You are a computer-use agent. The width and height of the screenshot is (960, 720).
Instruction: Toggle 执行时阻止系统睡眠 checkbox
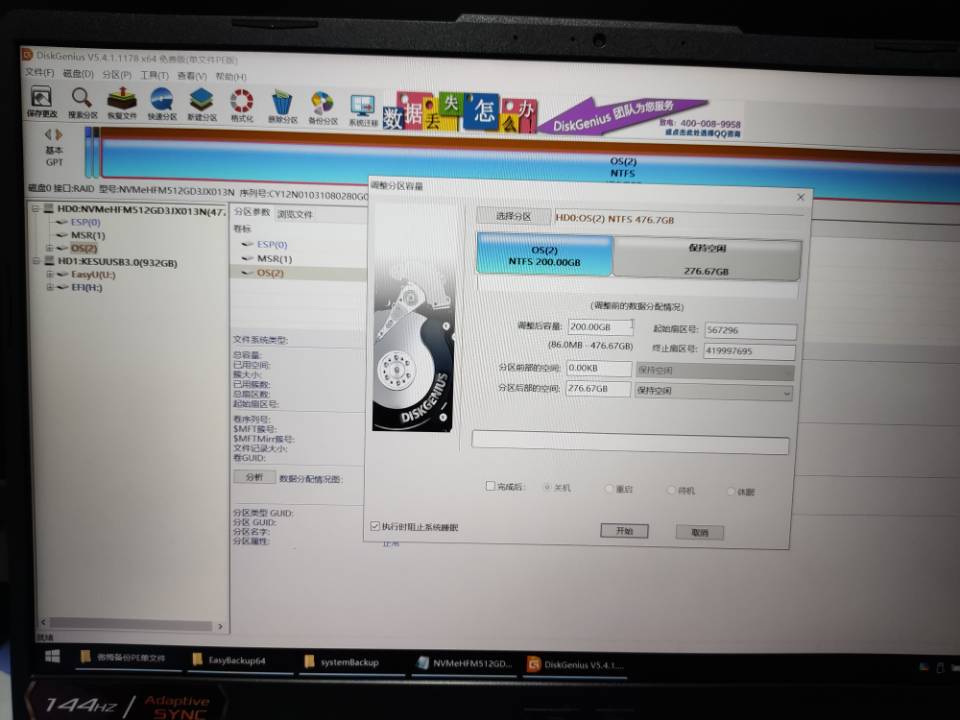pos(375,526)
